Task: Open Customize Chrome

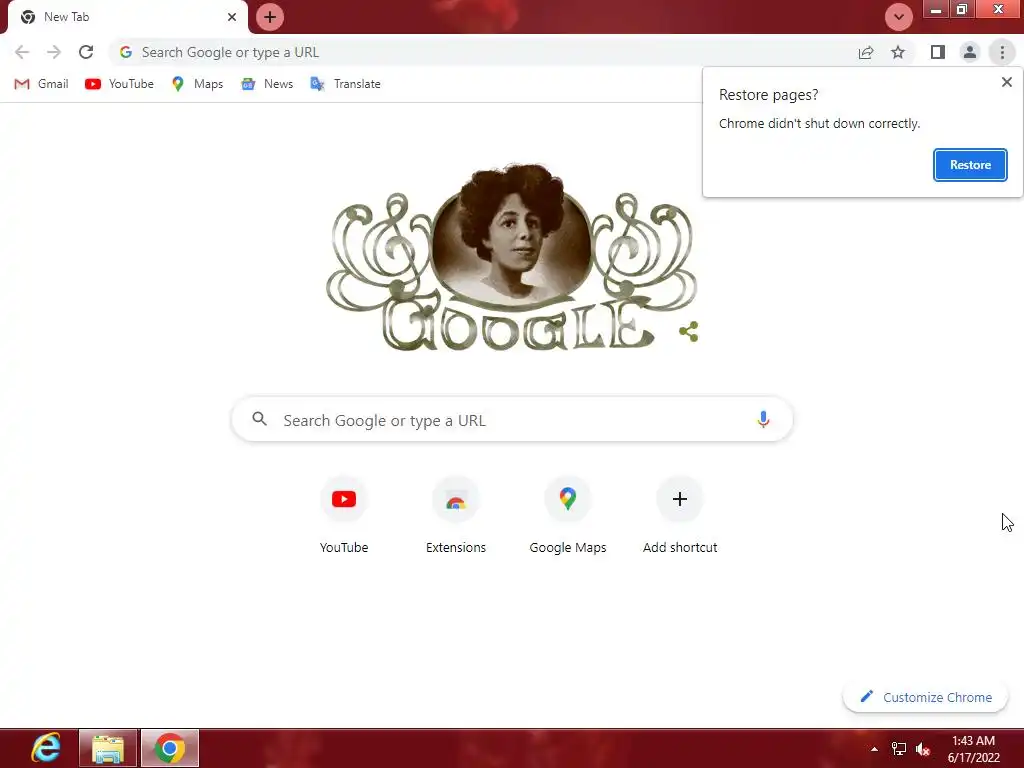Action: (x=925, y=697)
